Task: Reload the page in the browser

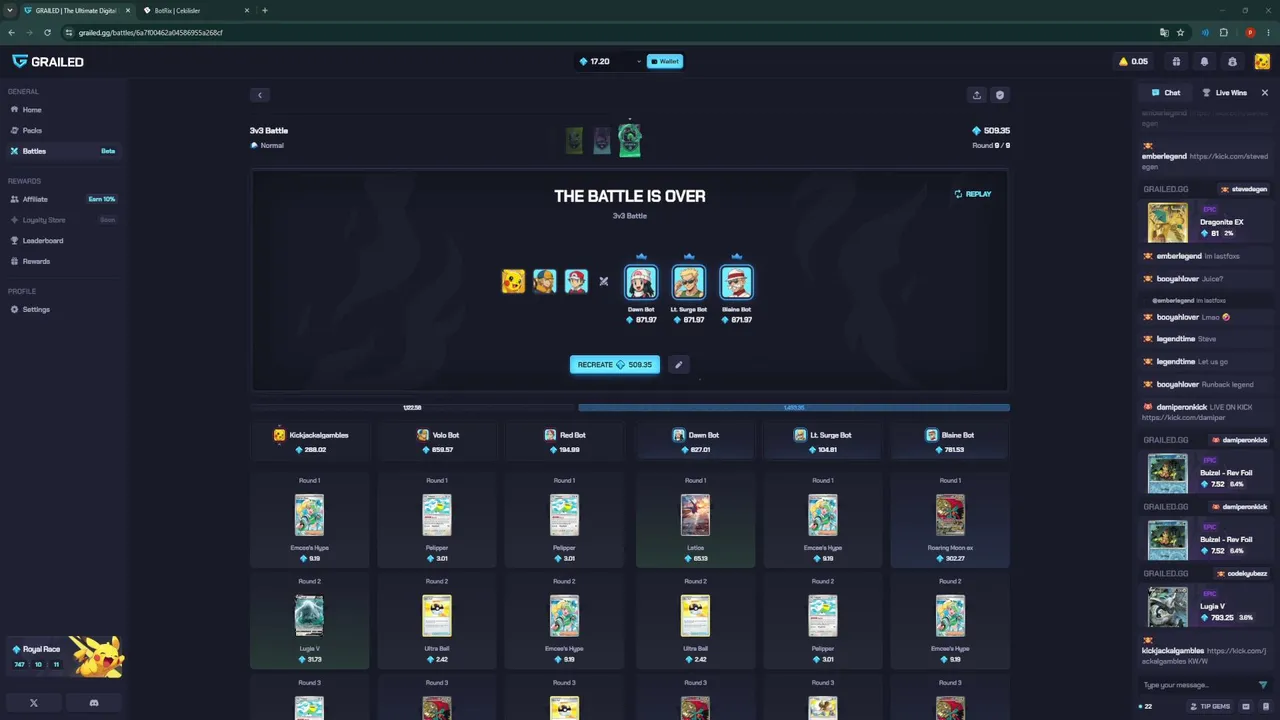Action: click(47, 32)
